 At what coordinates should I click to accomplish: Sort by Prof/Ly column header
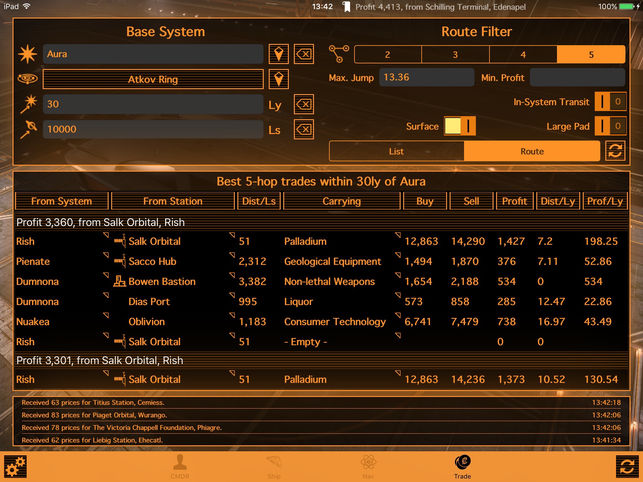click(605, 201)
